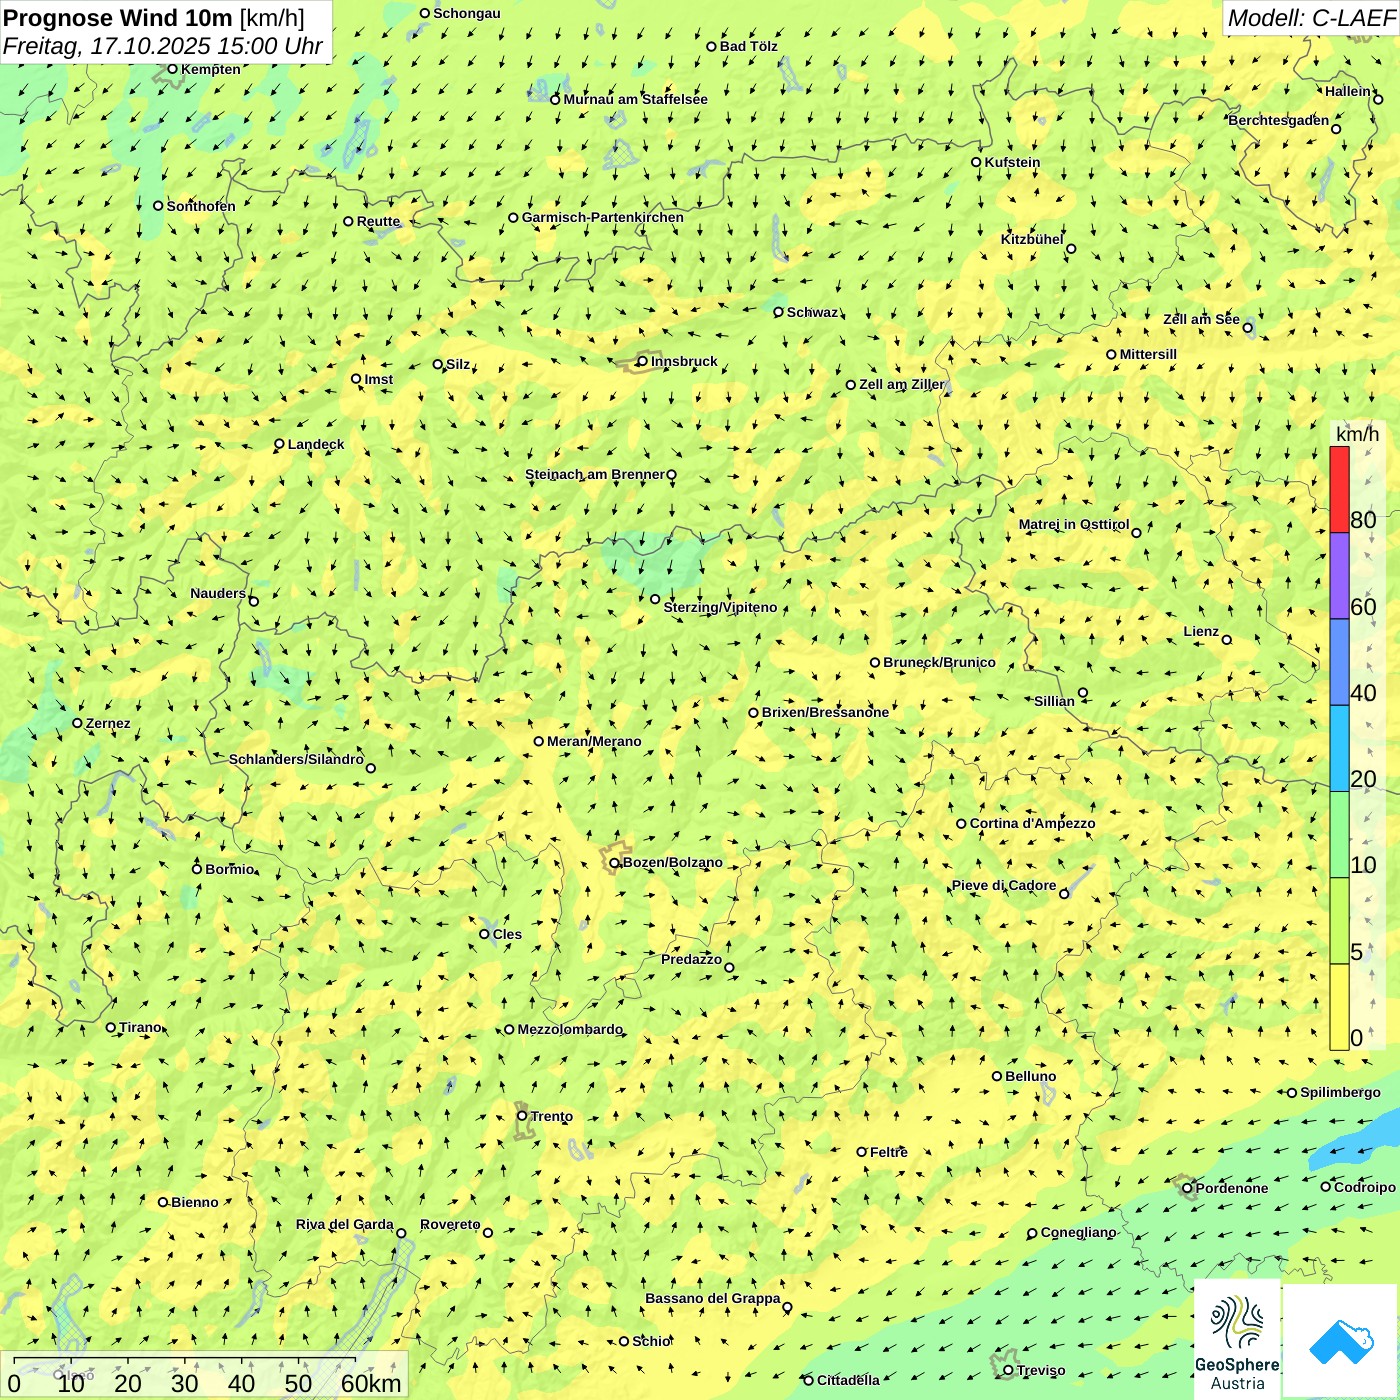Select the Landeck label
This screenshot has width=1400, height=1400.
316,444
